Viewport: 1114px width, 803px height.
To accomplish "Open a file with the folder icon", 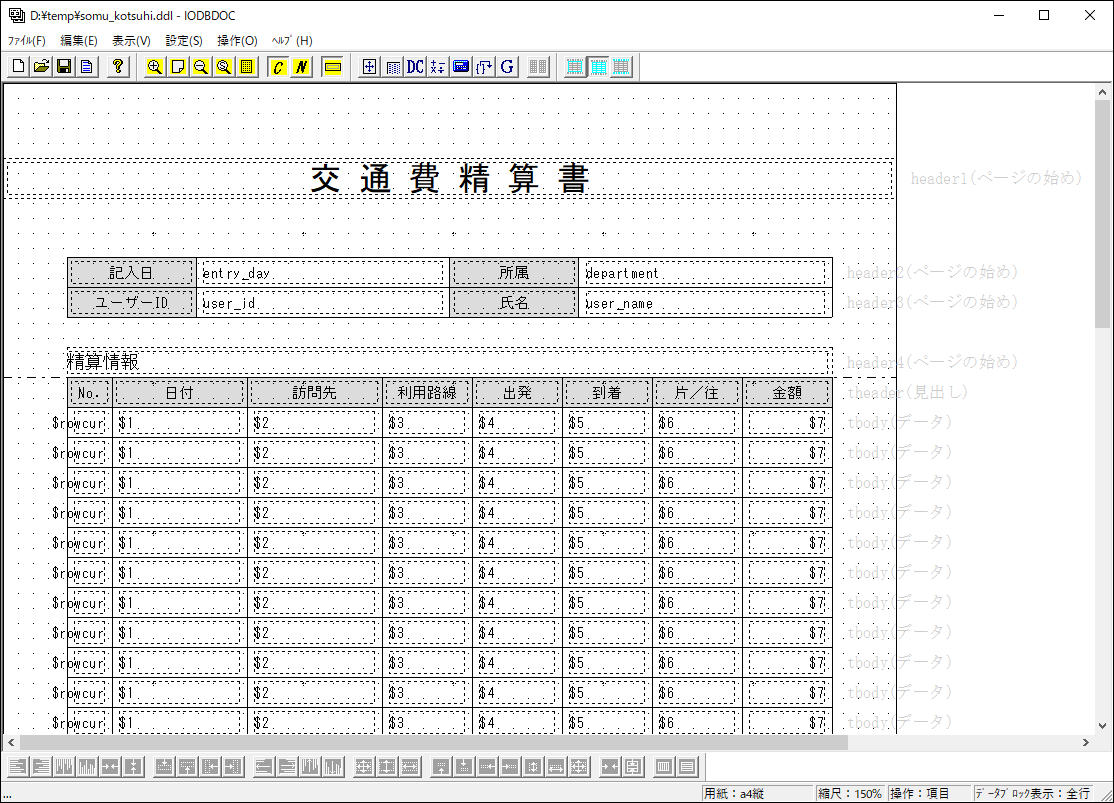I will point(41,67).
